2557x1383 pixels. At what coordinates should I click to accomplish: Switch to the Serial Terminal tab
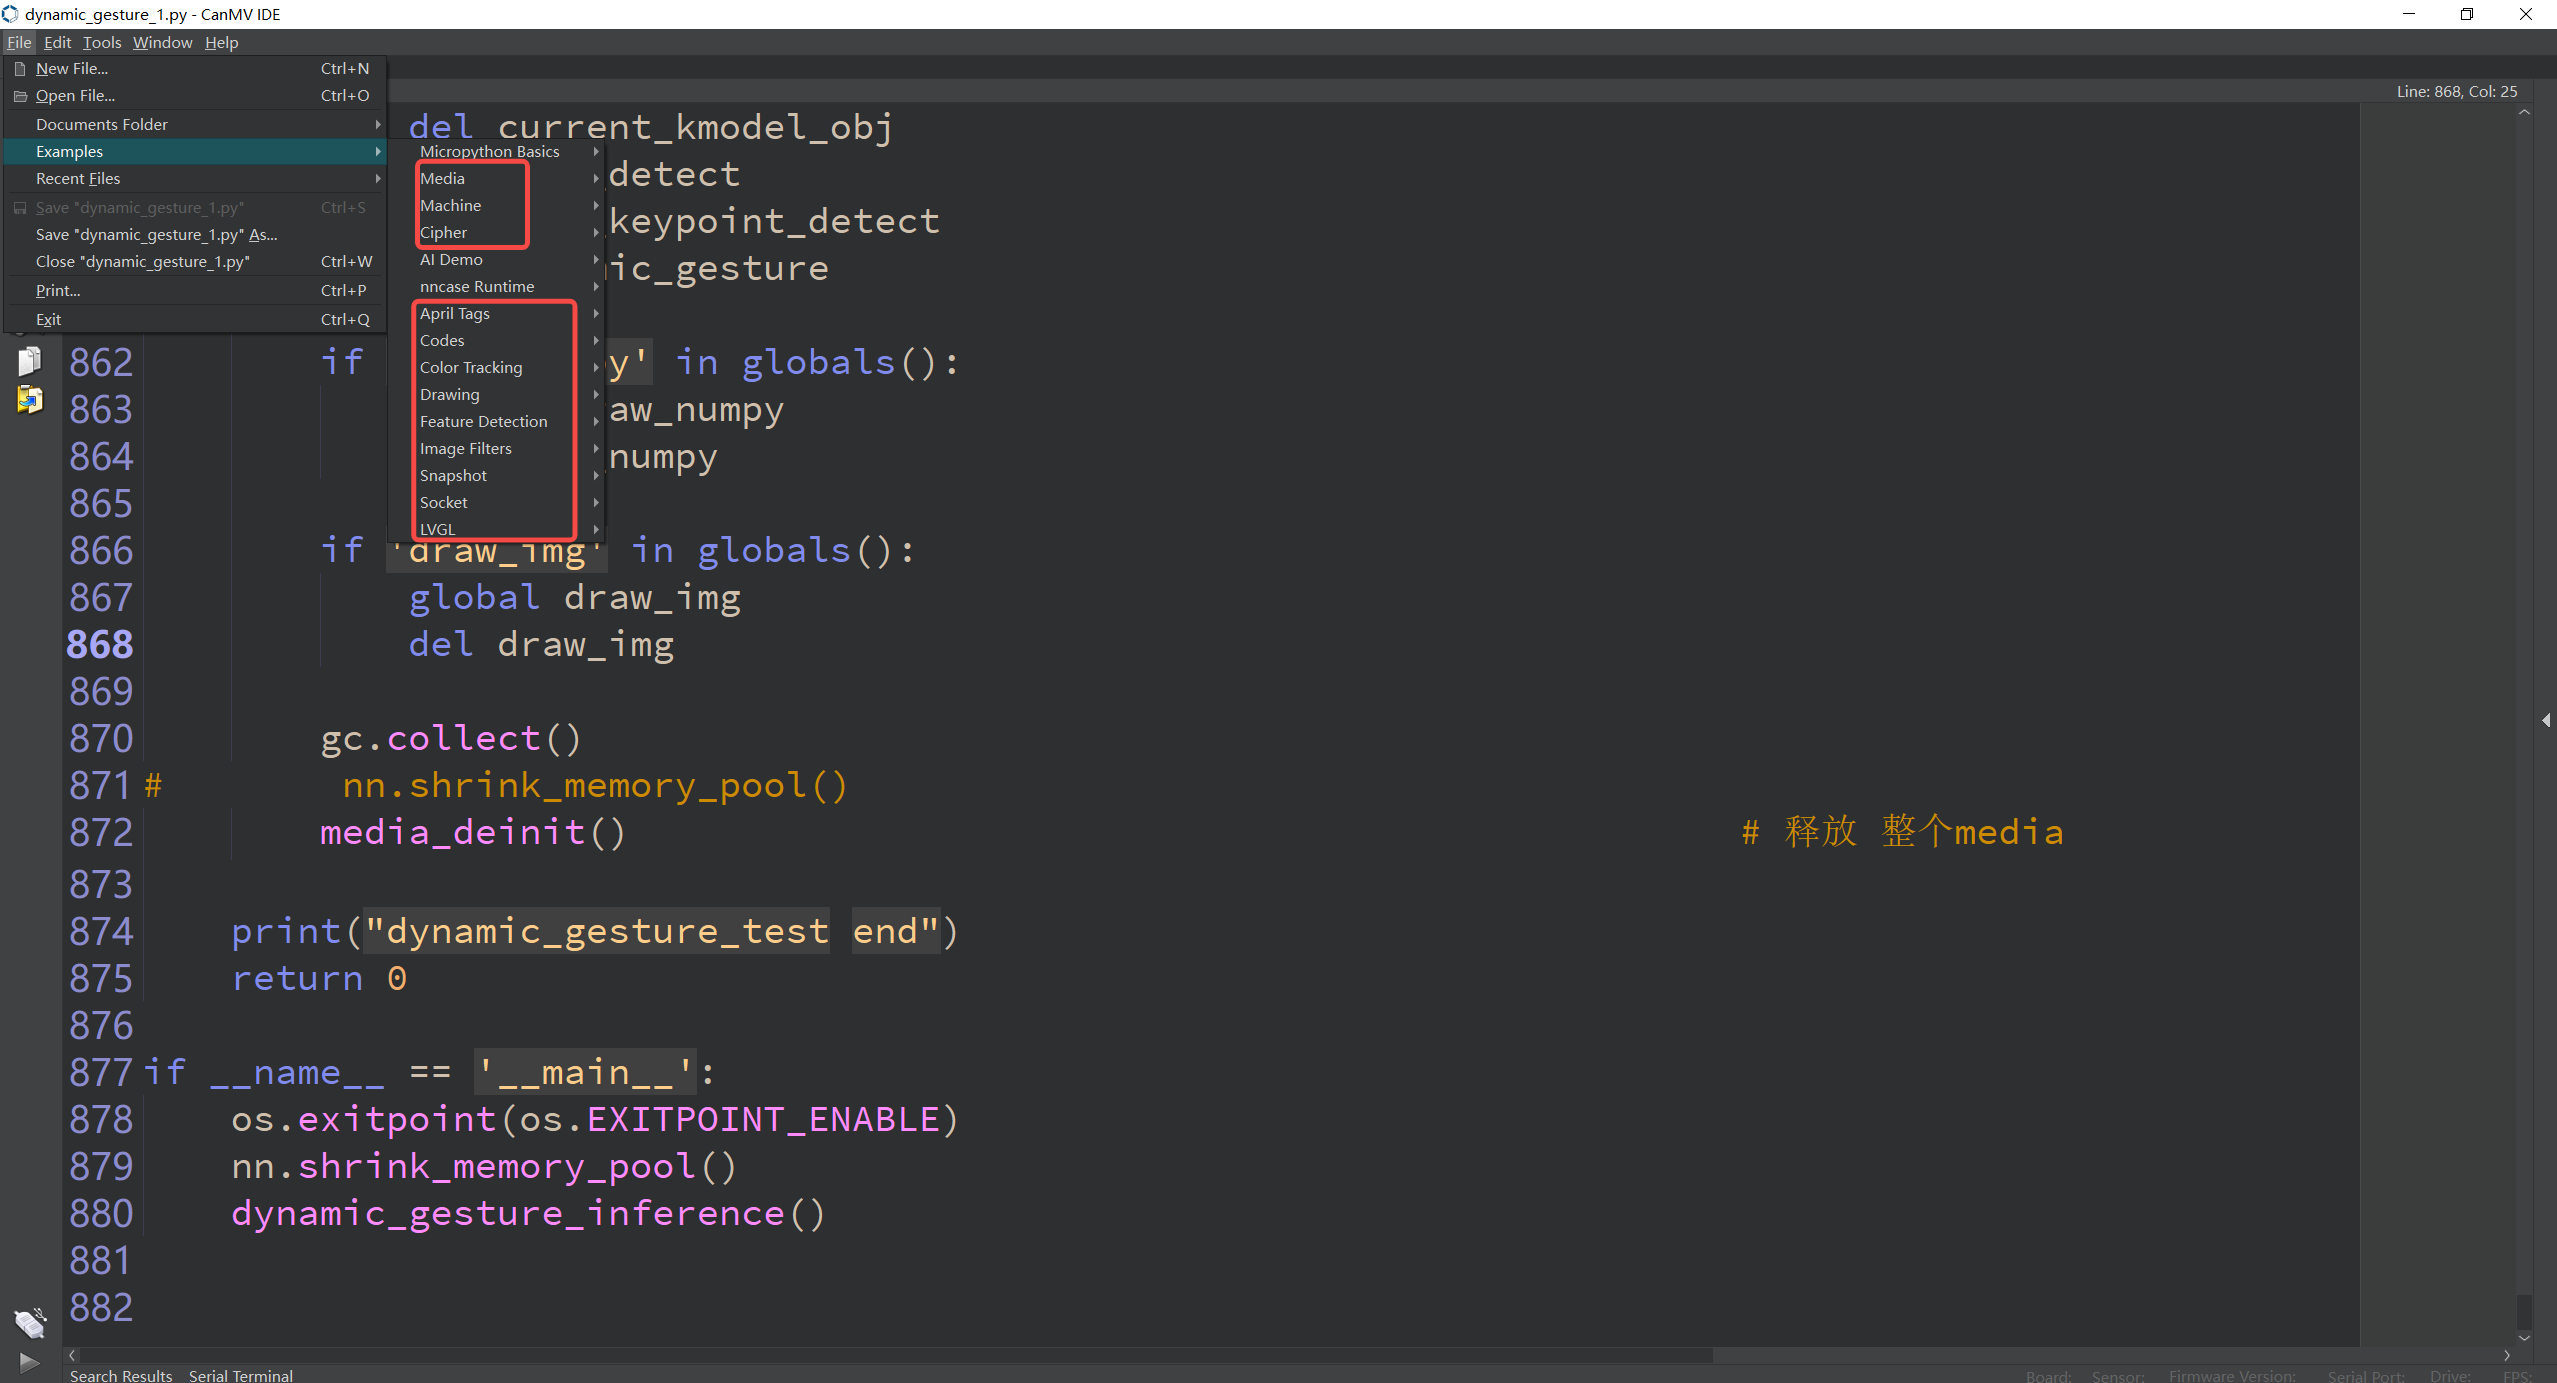[240, 1375]
